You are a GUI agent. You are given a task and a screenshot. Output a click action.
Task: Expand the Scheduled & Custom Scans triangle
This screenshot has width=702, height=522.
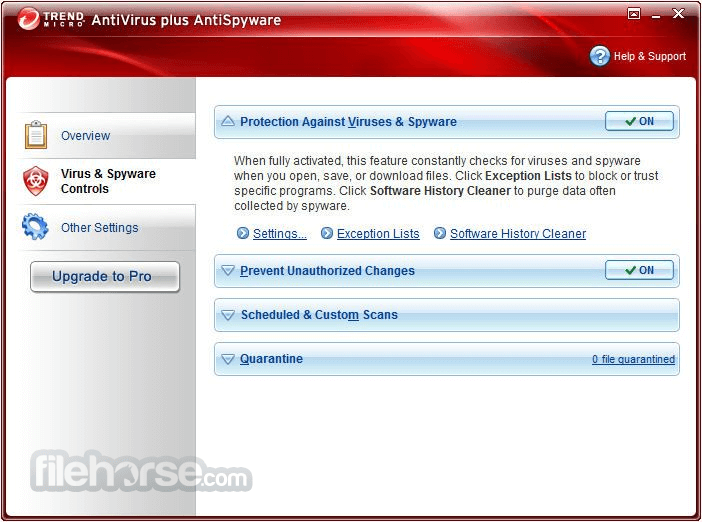(x=228, y=315)
